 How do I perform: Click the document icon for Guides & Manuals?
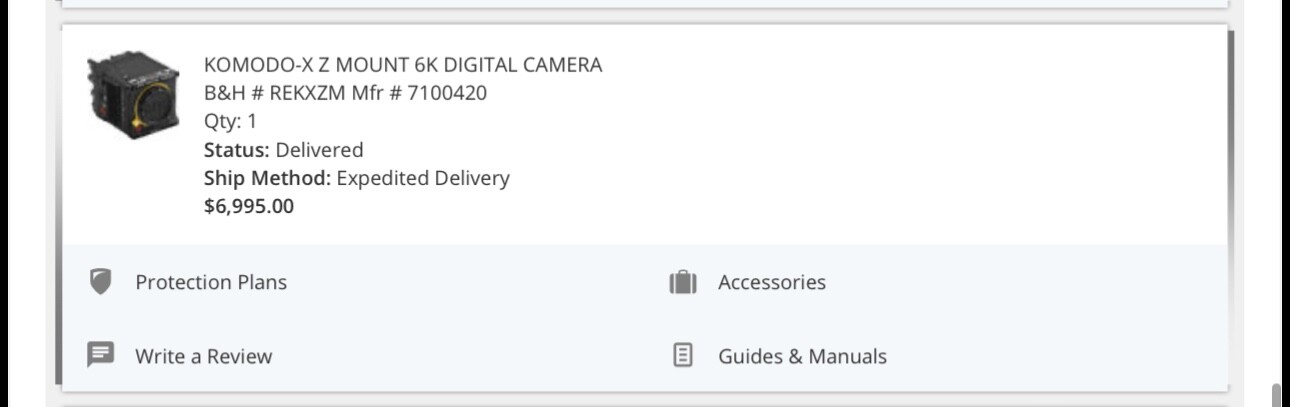click(683, 355)
